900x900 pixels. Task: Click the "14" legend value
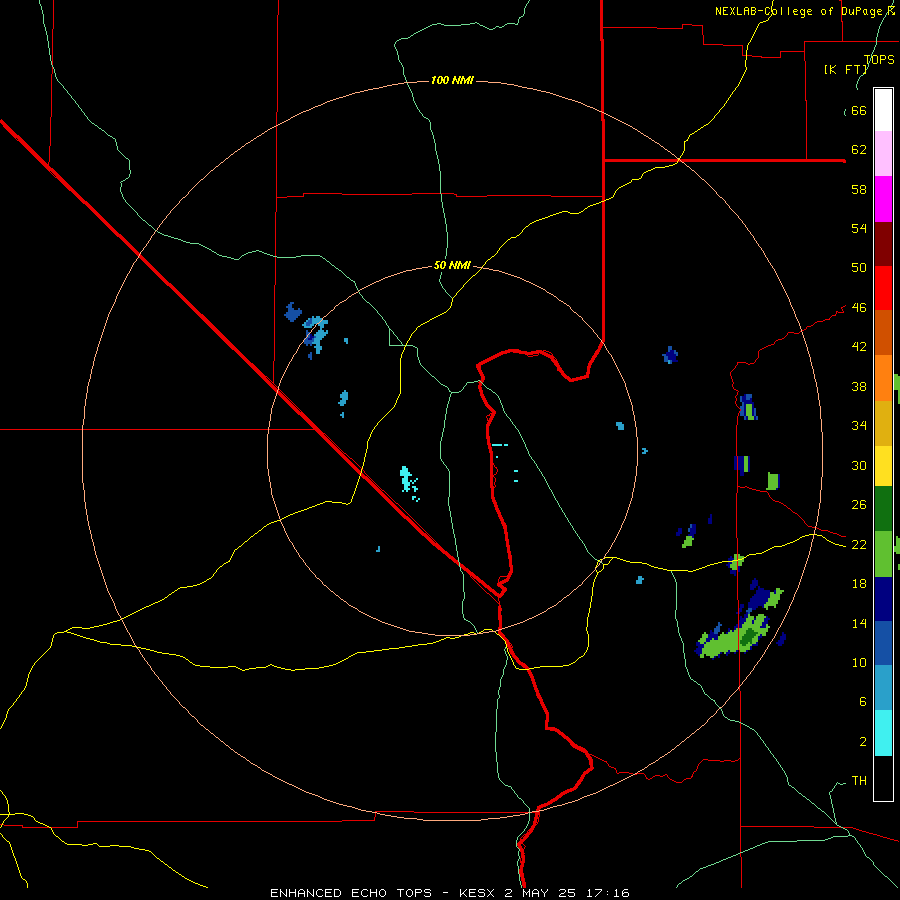[x=859, y=623]
